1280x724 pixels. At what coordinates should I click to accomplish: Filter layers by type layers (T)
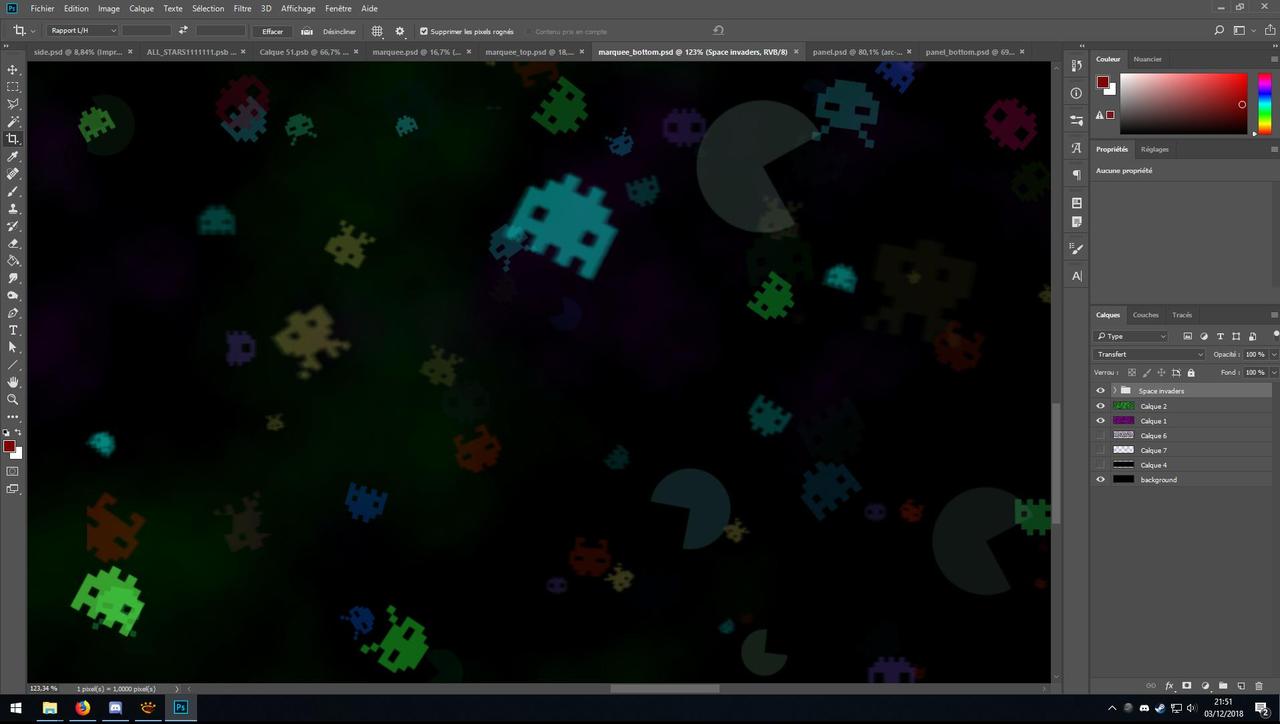(x=1220, y=336)
